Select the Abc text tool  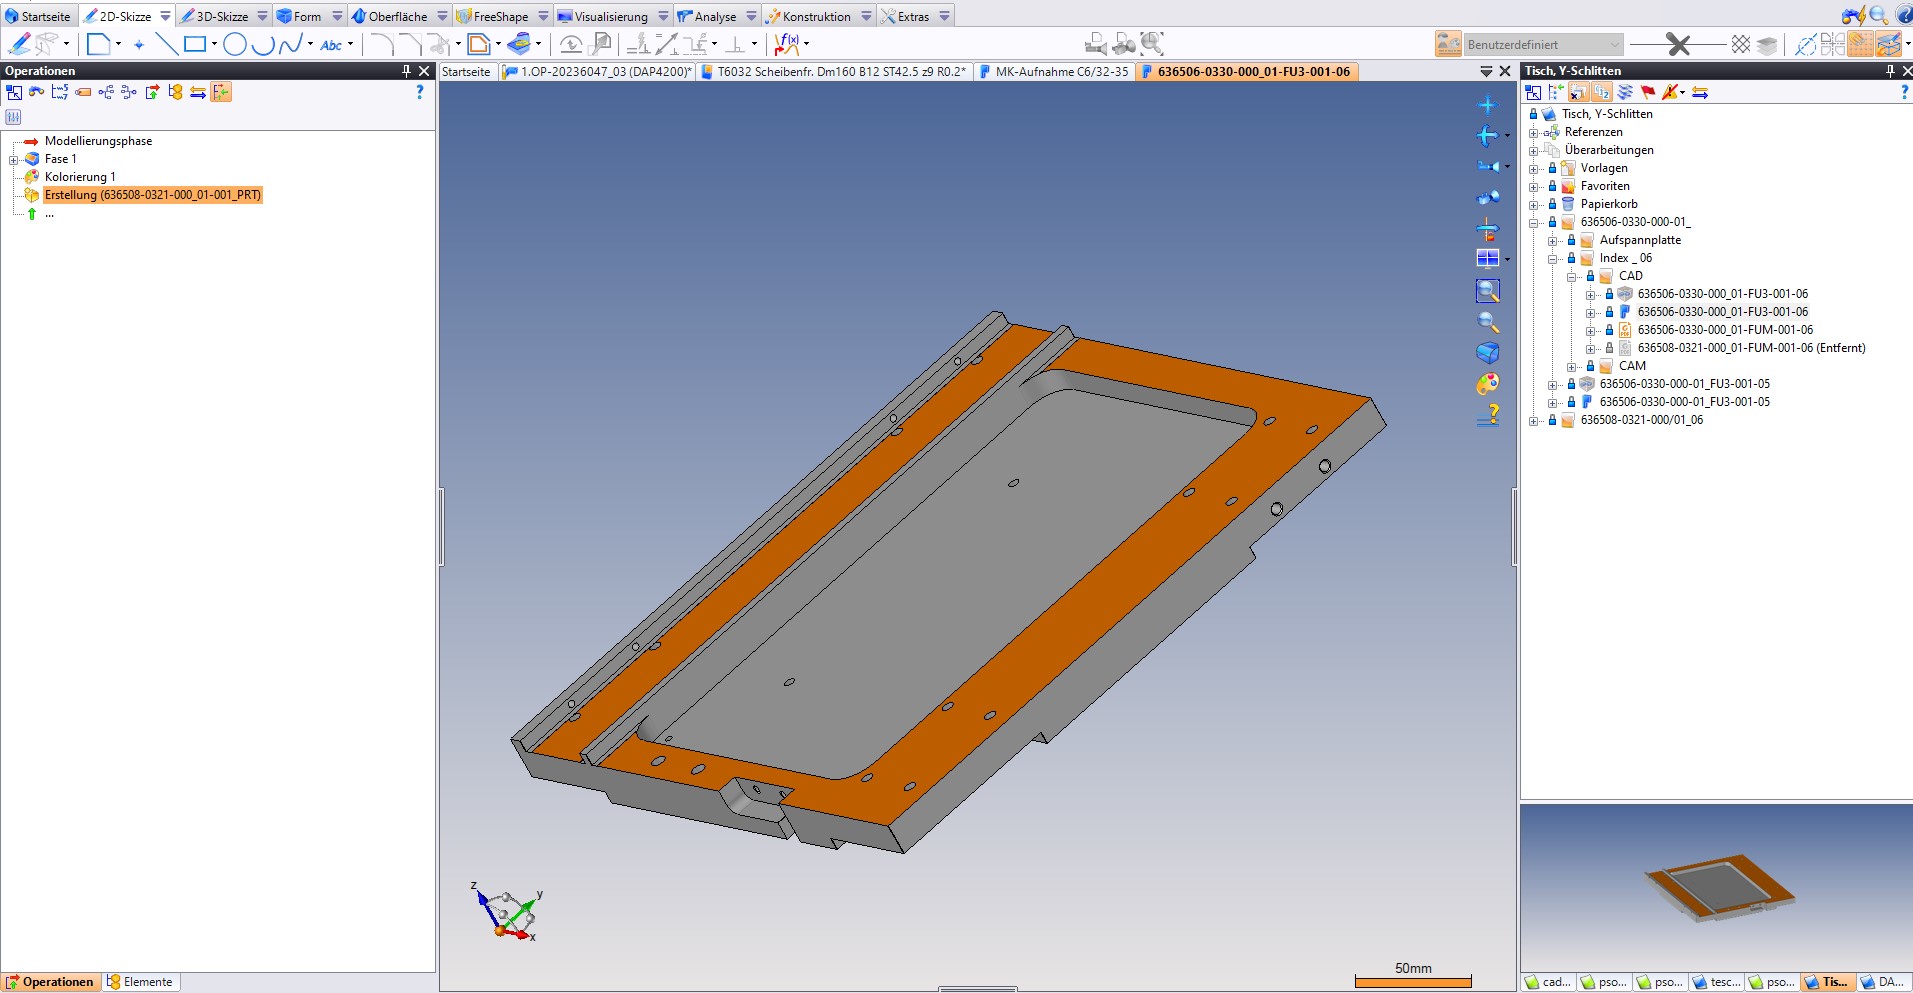pyautogui.click(x=331, y=45)
